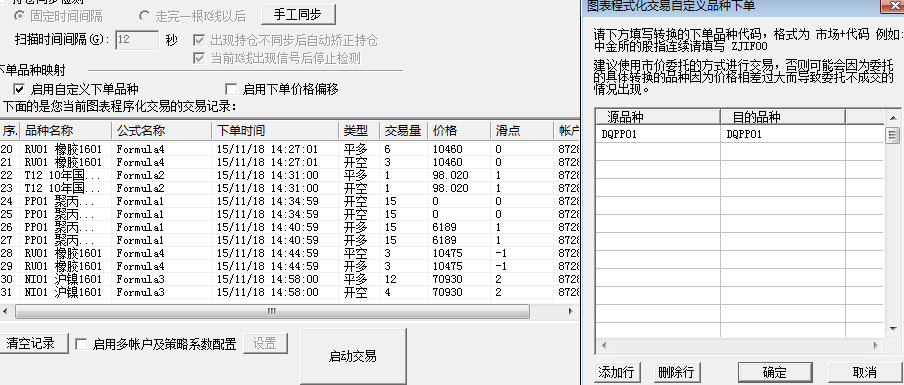Cancel the dialog with 取消
The image size is (904, 385).
(865, 372)
